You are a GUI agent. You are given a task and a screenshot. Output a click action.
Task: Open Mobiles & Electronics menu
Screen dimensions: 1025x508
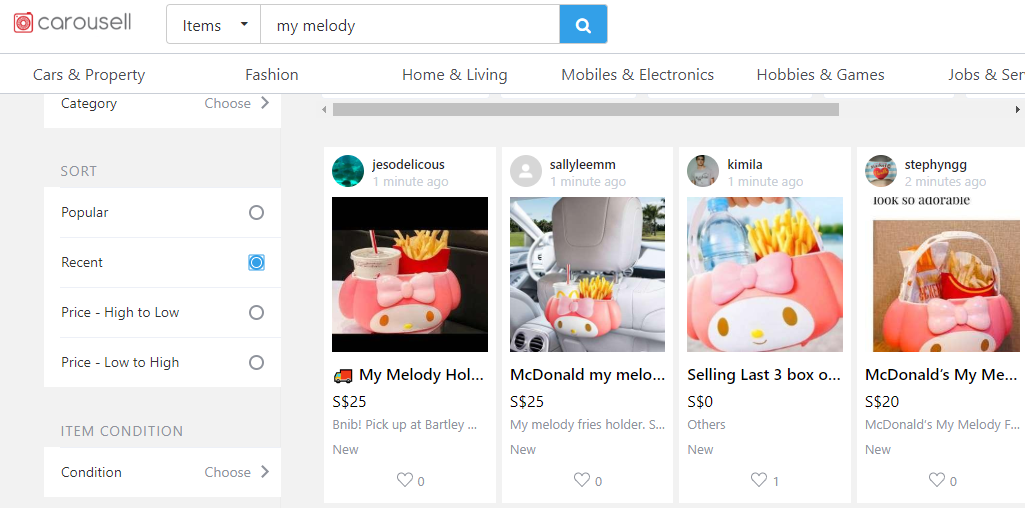pyautogui.click(x=637, y=75)
